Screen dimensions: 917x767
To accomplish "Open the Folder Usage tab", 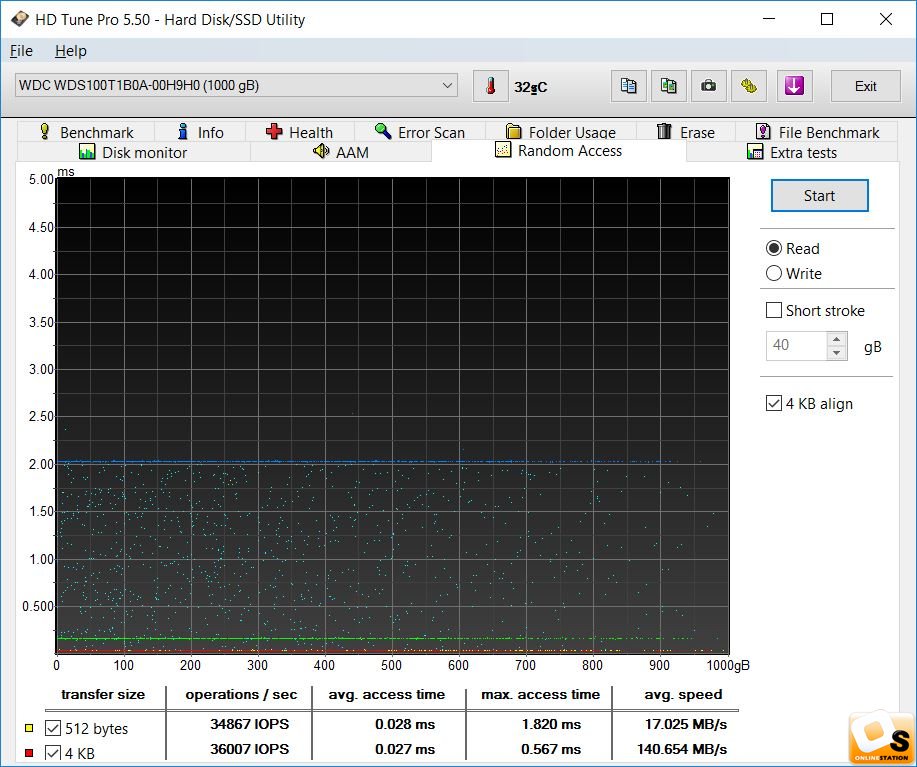I will point(561,132).
